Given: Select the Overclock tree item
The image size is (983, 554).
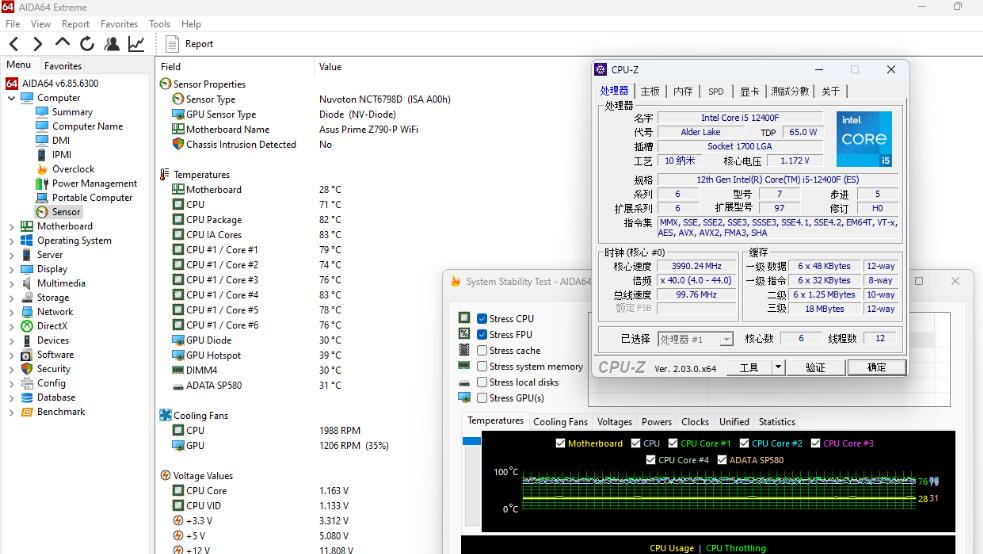Looking at the screenshot, I should pyautogui.click(x=73, y=169).
